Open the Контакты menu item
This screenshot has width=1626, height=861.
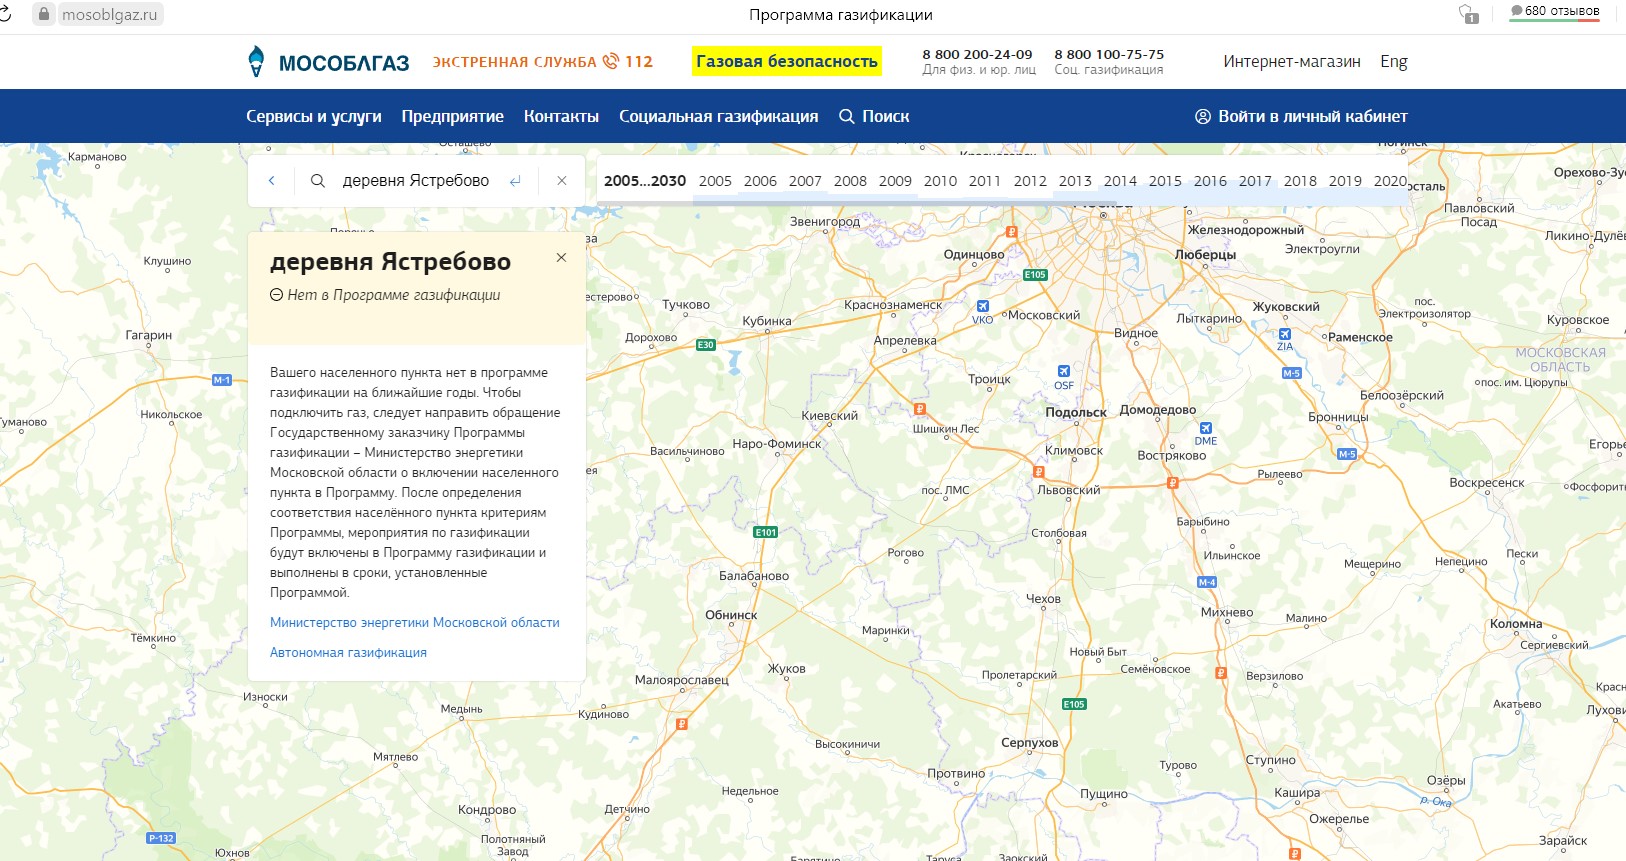click(x=561, y=116)
